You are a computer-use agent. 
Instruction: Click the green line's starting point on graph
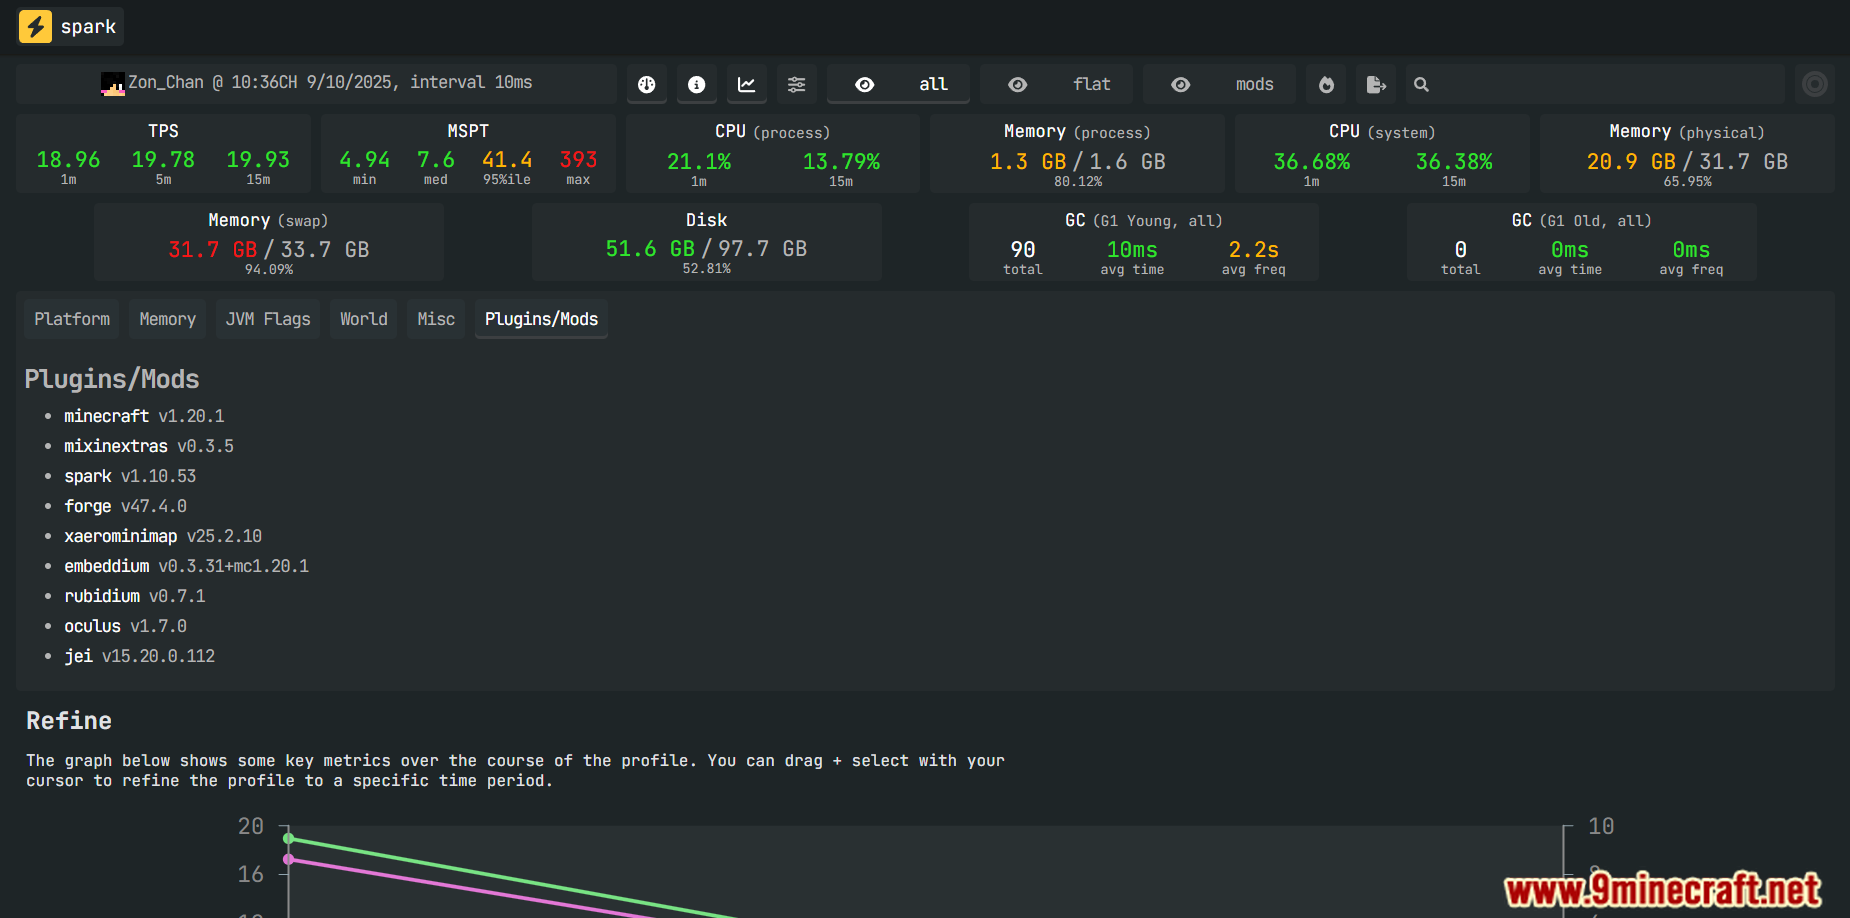(x=289, y=838)
